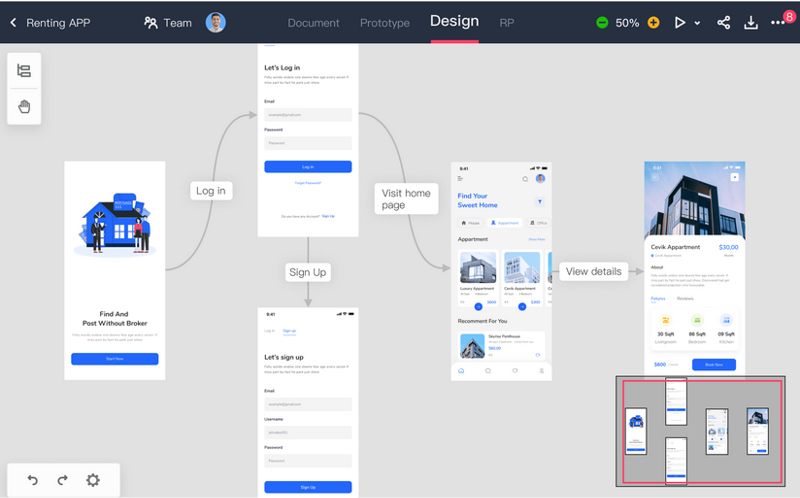Click the 50% zoom level value
Image resolution: width=800 pixels, height=498 pixels.
pyautogui.click(x=627, y=23)
